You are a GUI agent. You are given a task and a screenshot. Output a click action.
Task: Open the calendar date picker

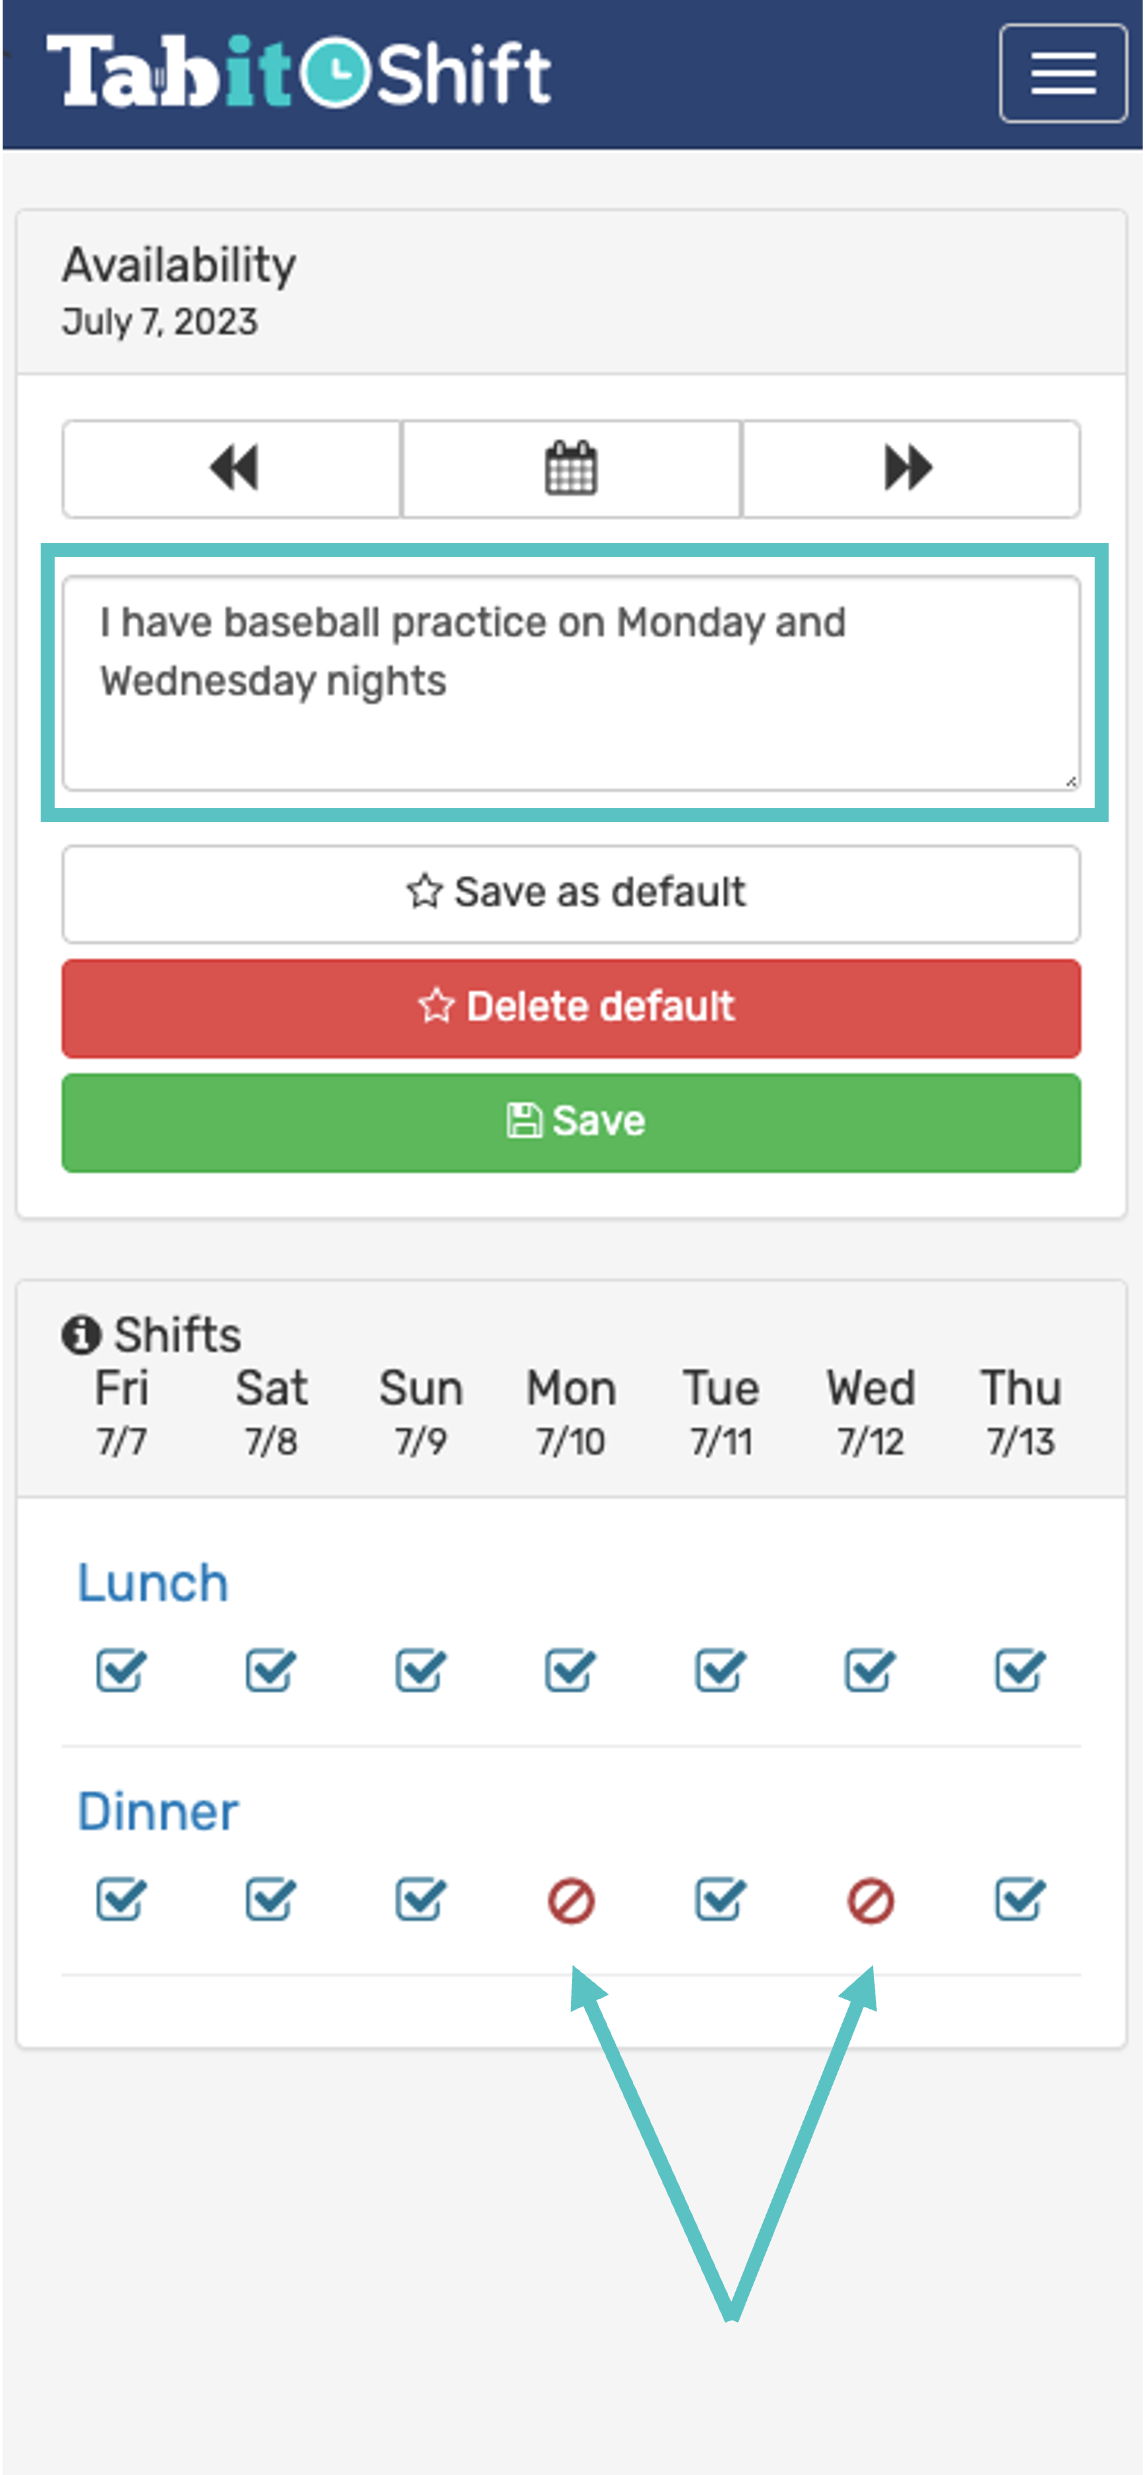(571, 468)
